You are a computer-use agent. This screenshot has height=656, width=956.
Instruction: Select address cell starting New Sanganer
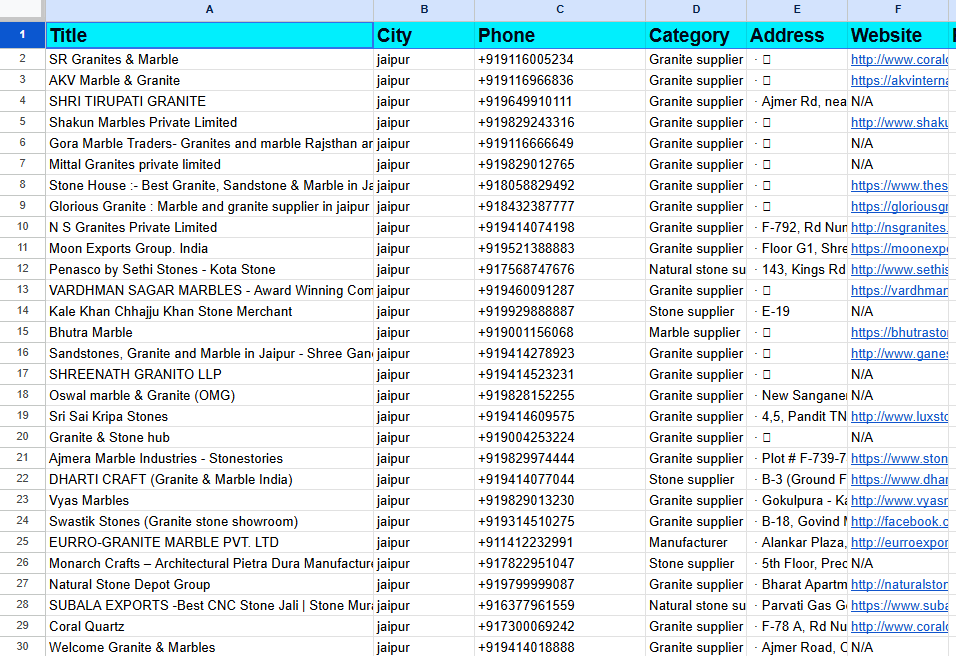(797, 395)
